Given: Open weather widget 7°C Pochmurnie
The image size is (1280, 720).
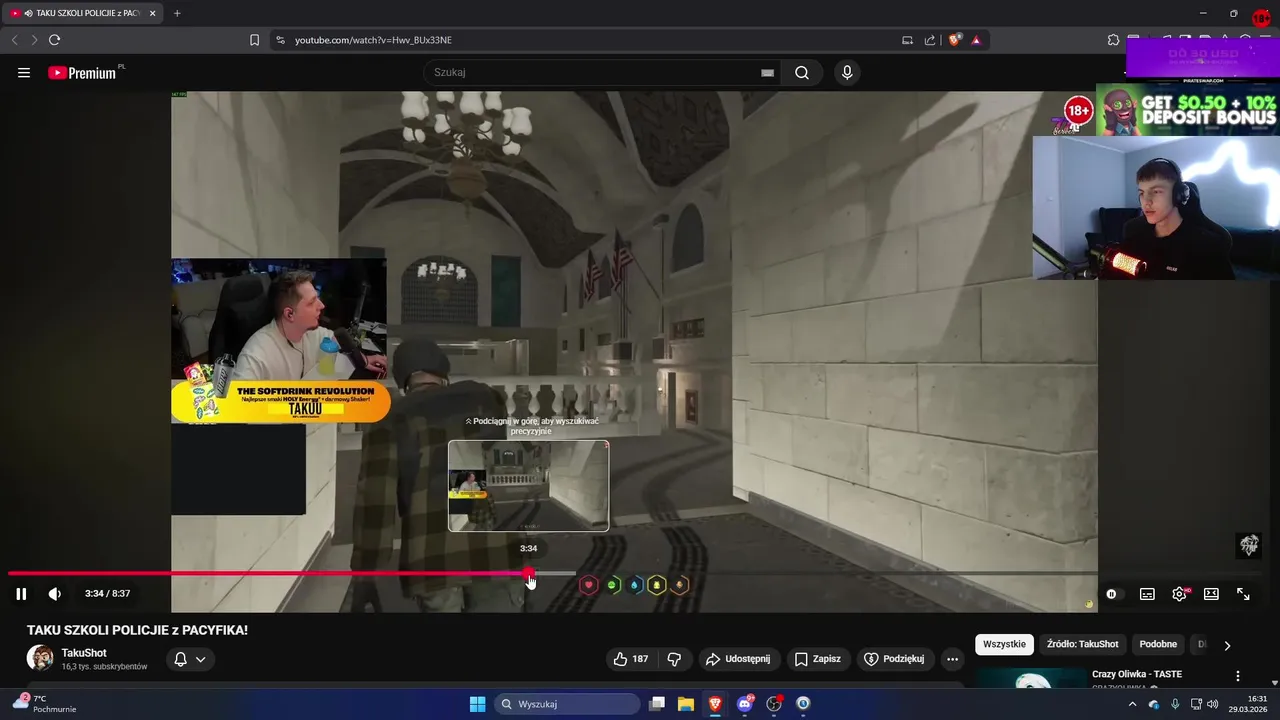Looking at the screenshot, I should click(45, 703).
